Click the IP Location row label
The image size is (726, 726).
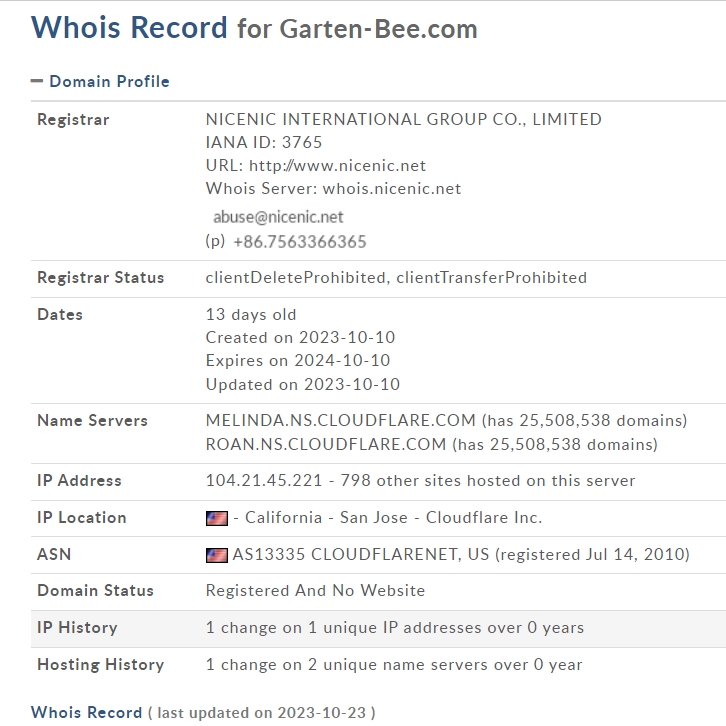tap(81, 518)
